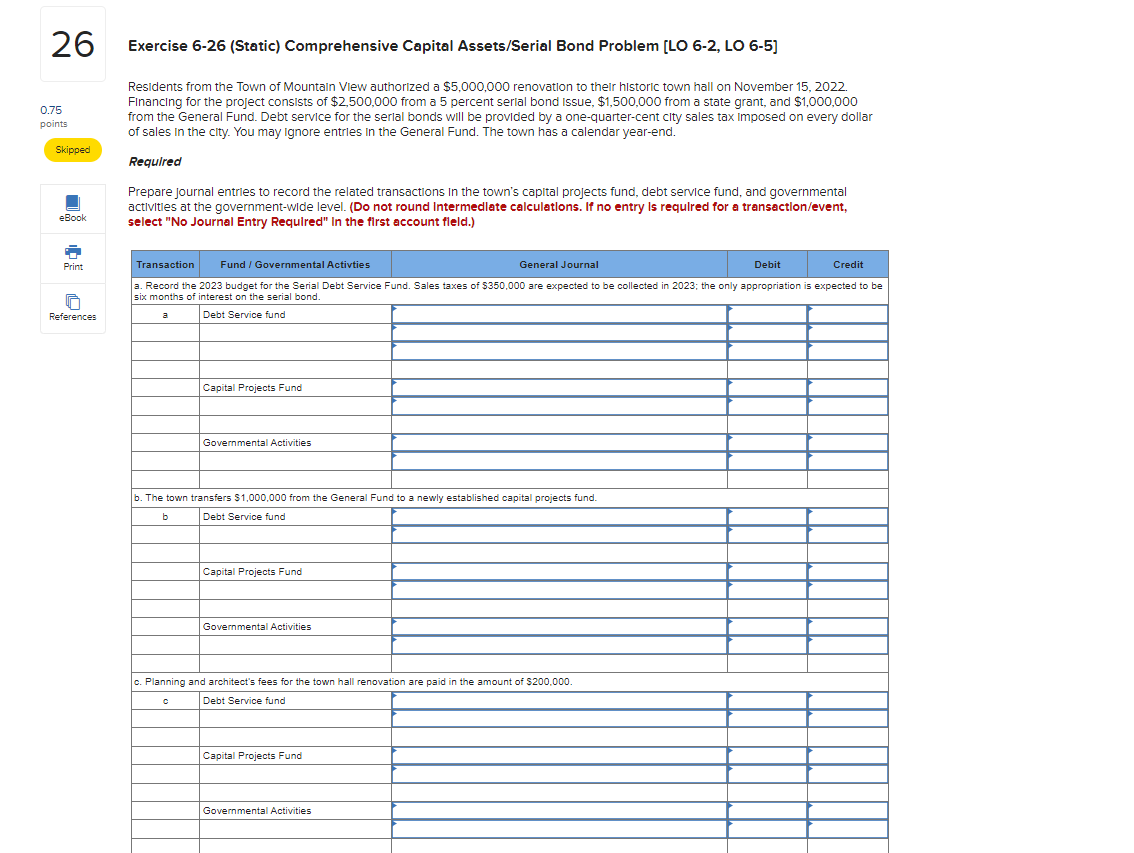
Task: Open the References panel
Action: point(72,305)
